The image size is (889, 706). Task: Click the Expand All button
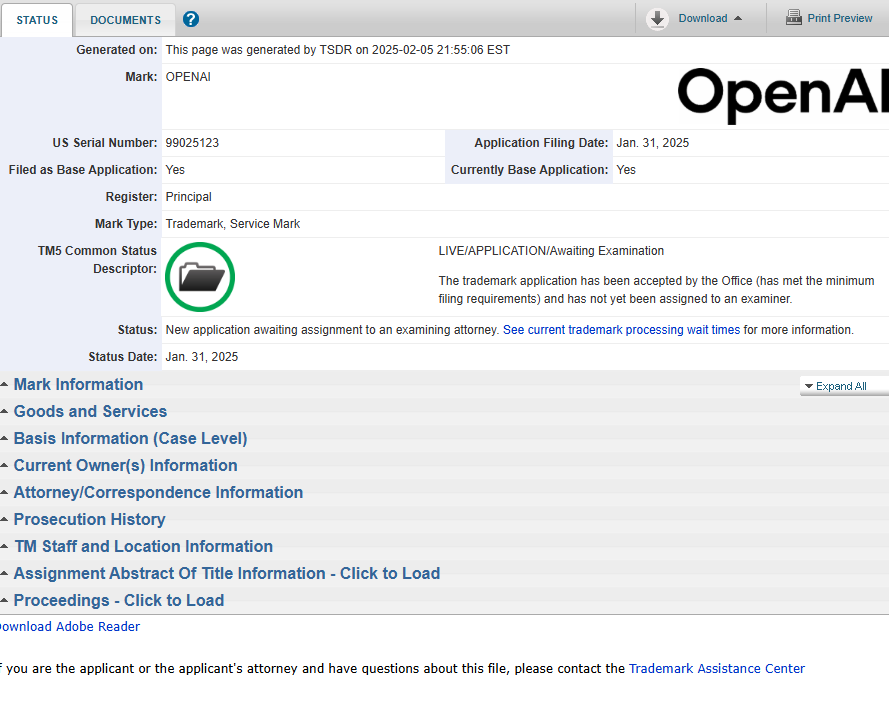tap(840, 386)
